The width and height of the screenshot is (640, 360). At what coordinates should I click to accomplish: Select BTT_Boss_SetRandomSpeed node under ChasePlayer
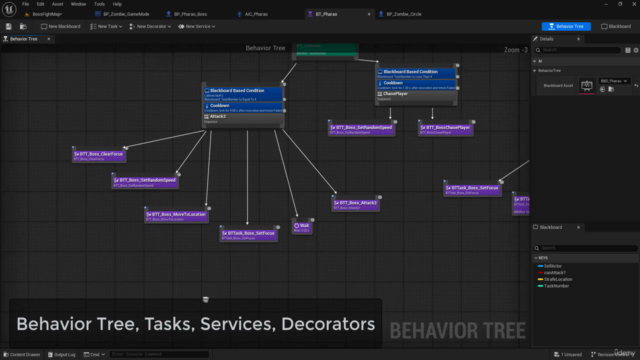click(362, 129)
